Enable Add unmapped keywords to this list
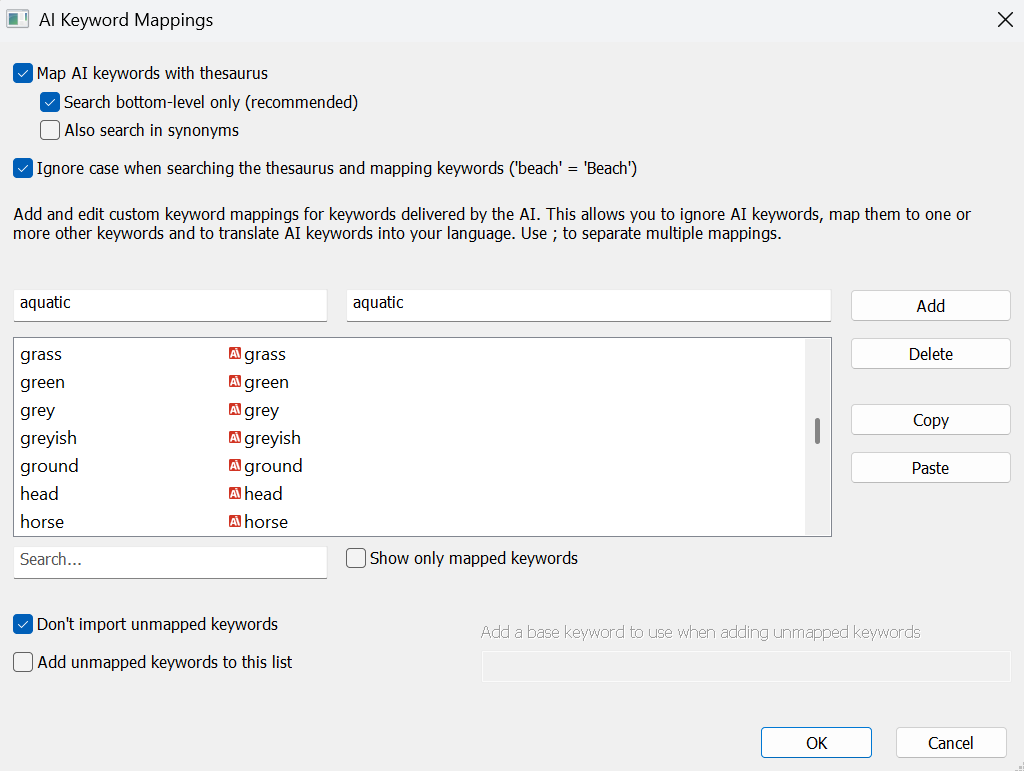The image size is (1024, 771). coord(23,662)
